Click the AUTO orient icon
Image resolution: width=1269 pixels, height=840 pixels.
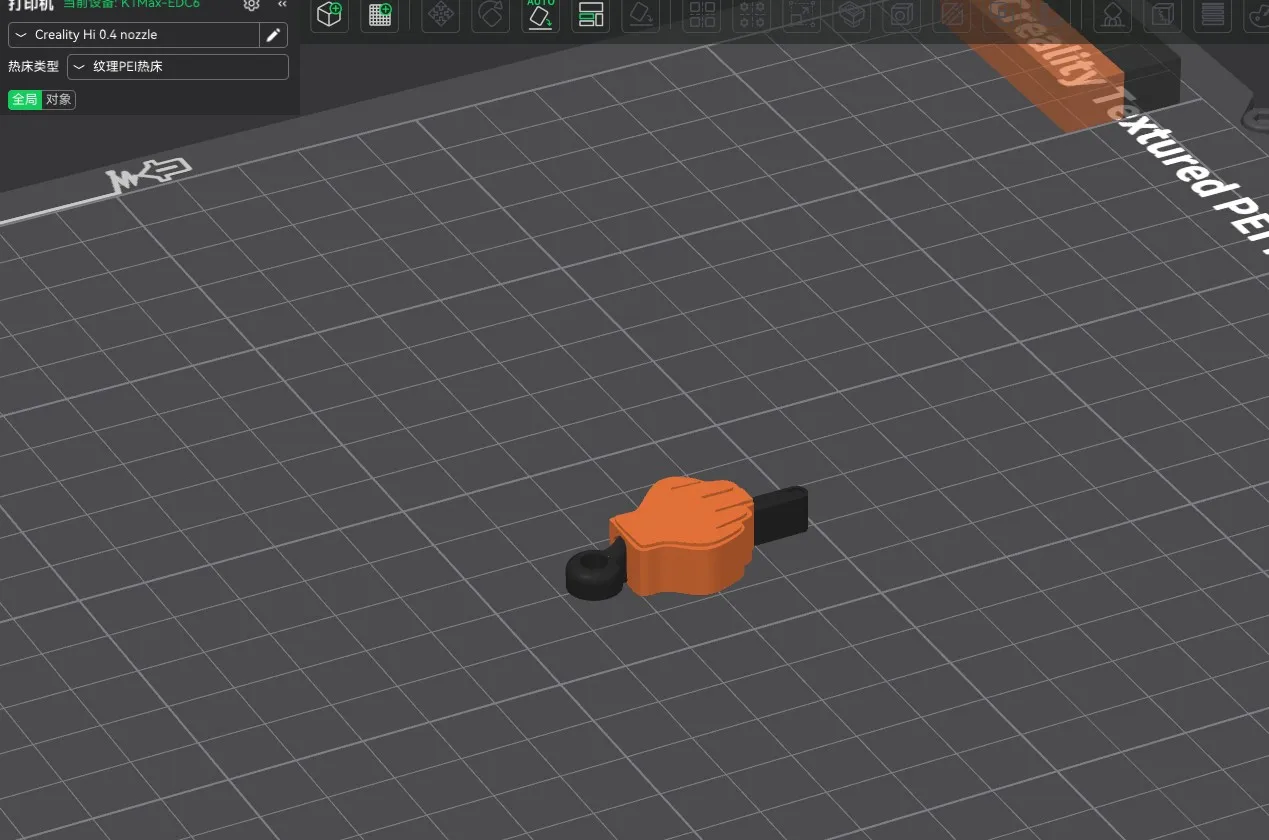pos(540,14)
